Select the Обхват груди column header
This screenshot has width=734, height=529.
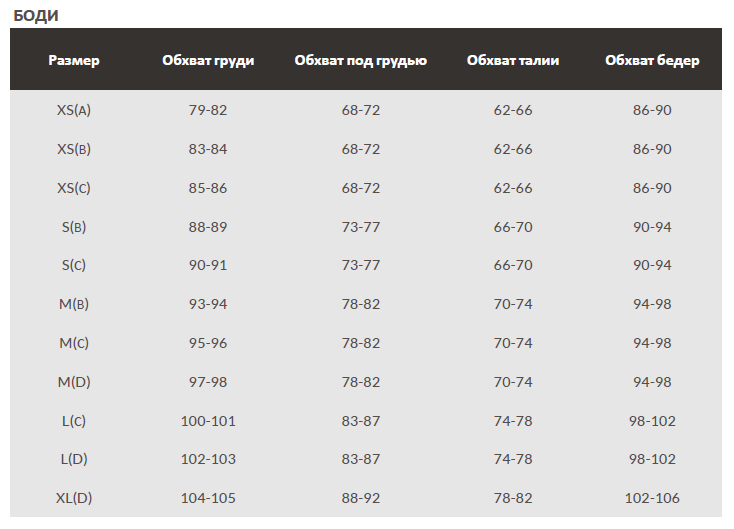coord(208,60)
